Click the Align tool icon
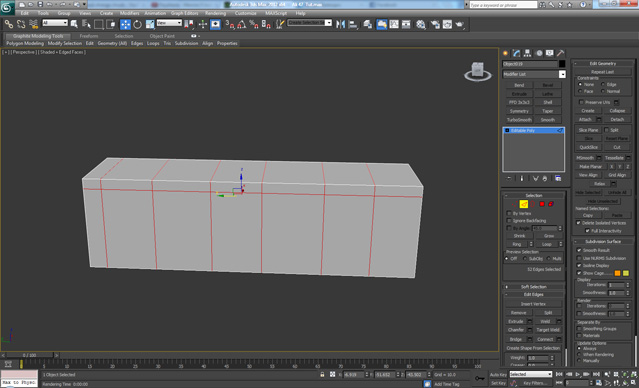 pyautogui.click(x=353, y=24)
